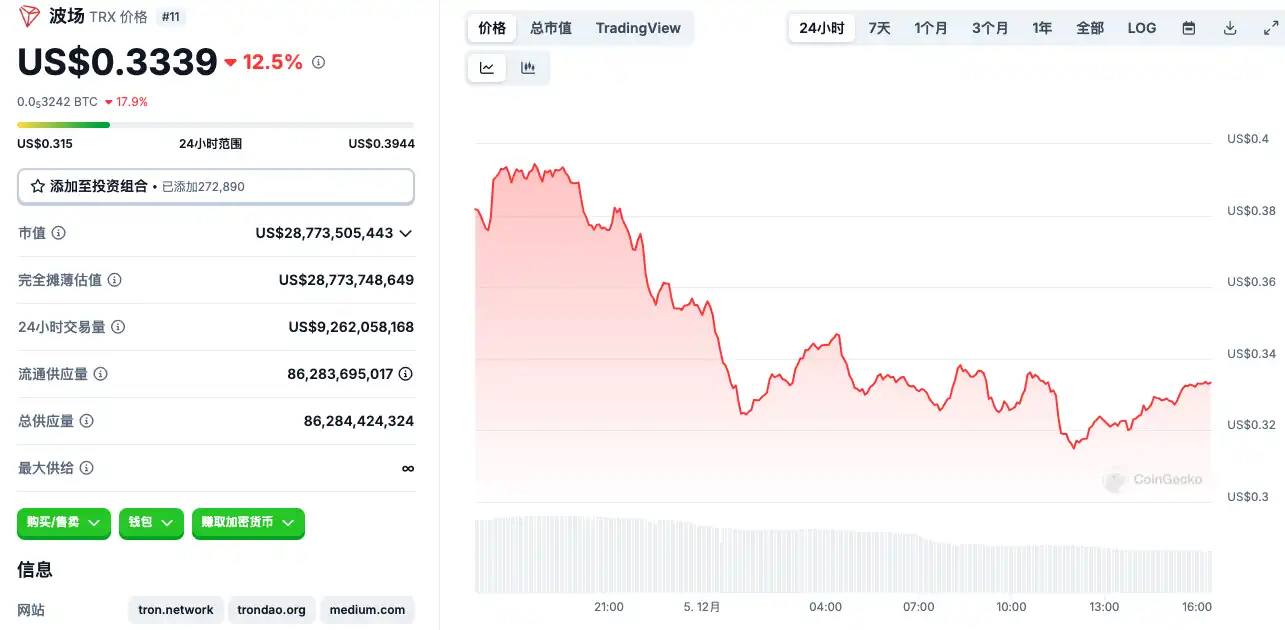Click the info icon beside 市值

coord(59,233)
